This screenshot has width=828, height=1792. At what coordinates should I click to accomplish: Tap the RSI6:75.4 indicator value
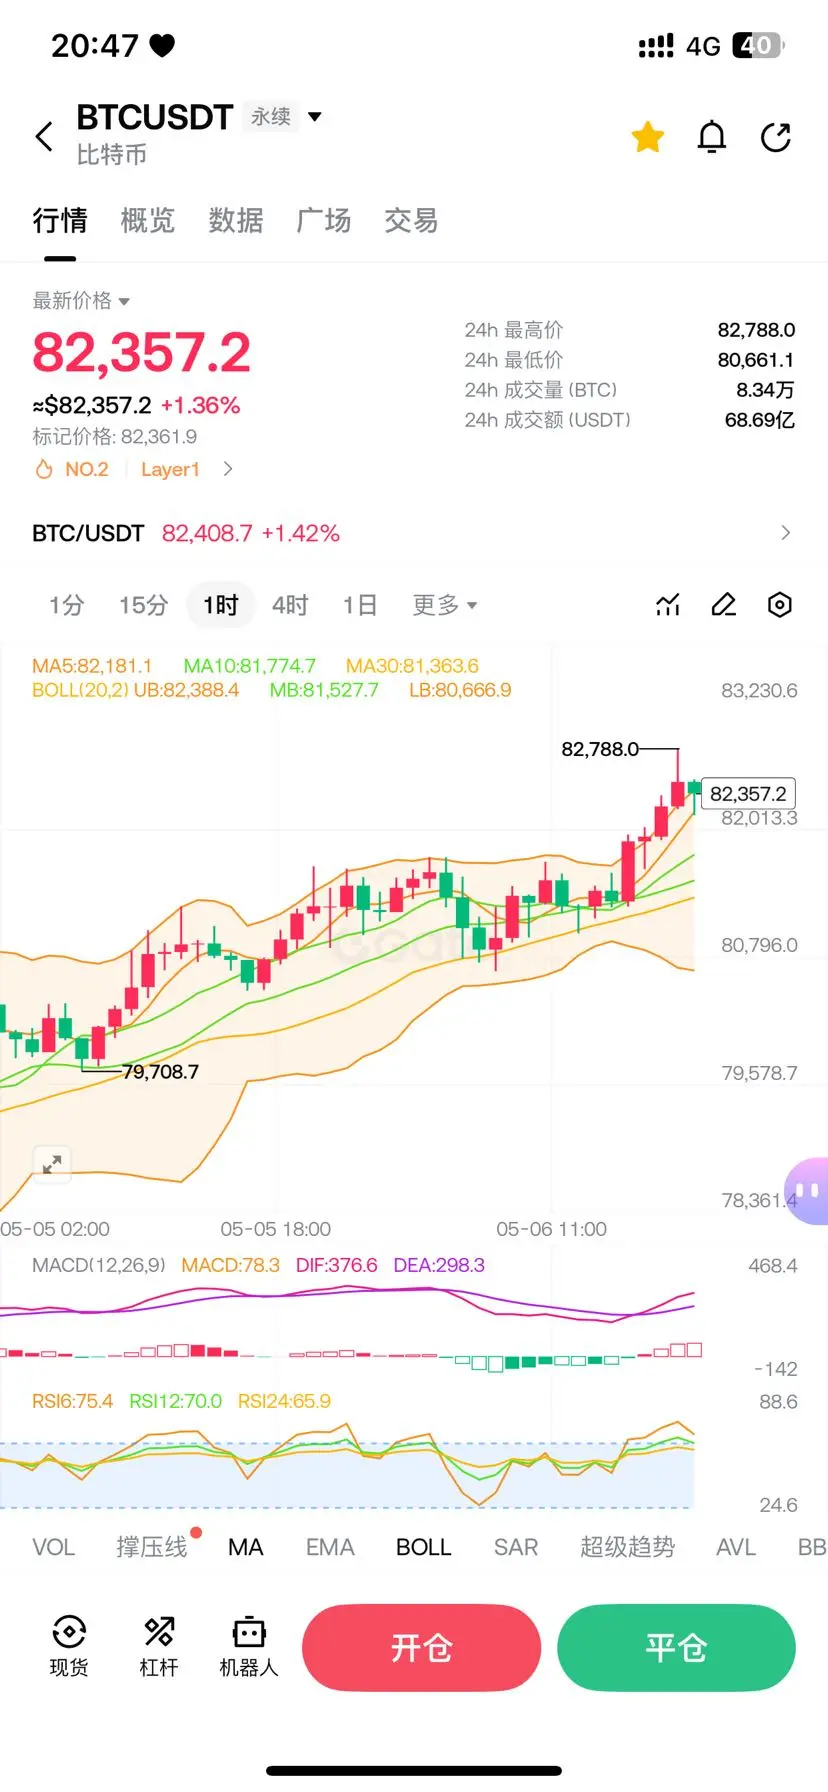pos(72,1401)
